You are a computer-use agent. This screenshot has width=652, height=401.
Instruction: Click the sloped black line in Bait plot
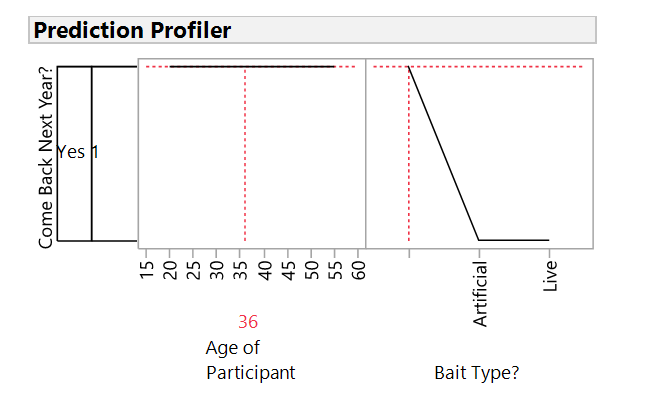pyautogui.click(x=443, y=153)
